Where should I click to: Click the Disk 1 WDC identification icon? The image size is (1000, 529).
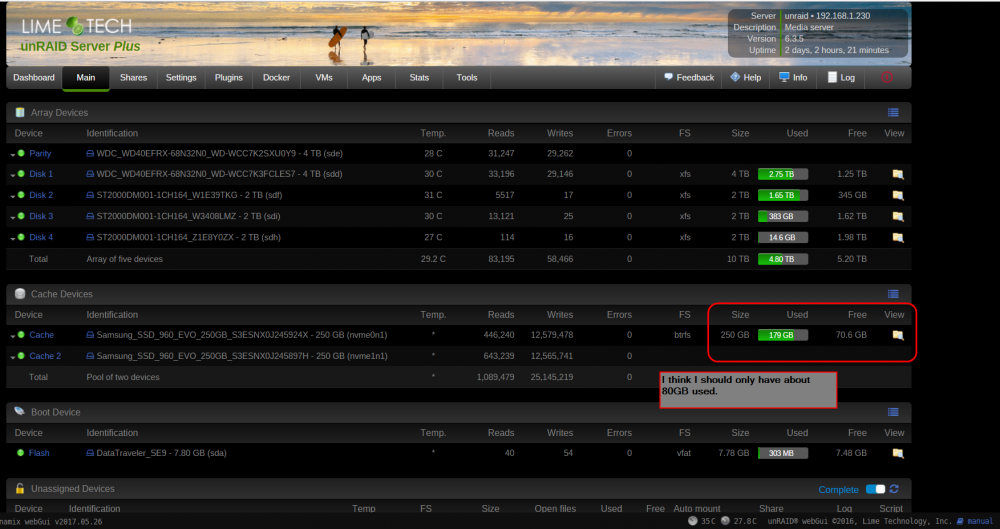90,174
